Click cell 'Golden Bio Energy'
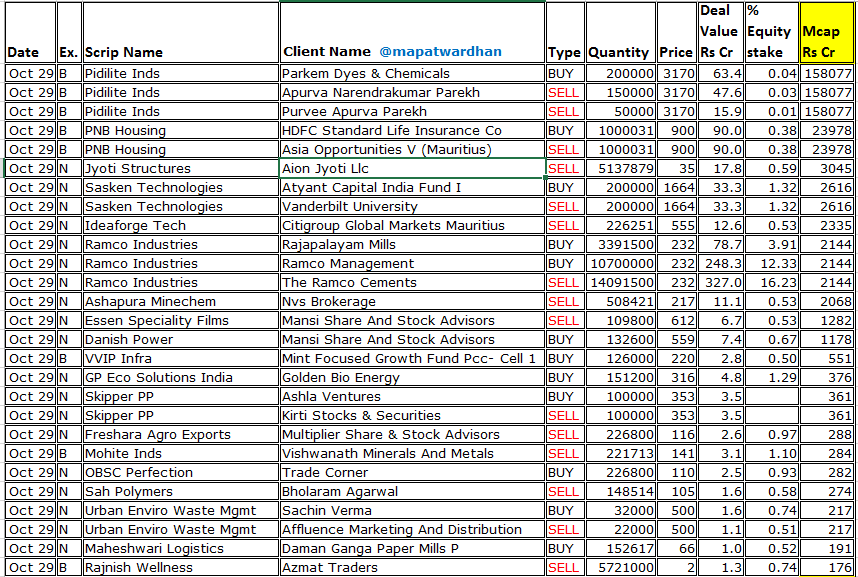 coord(412,377)
